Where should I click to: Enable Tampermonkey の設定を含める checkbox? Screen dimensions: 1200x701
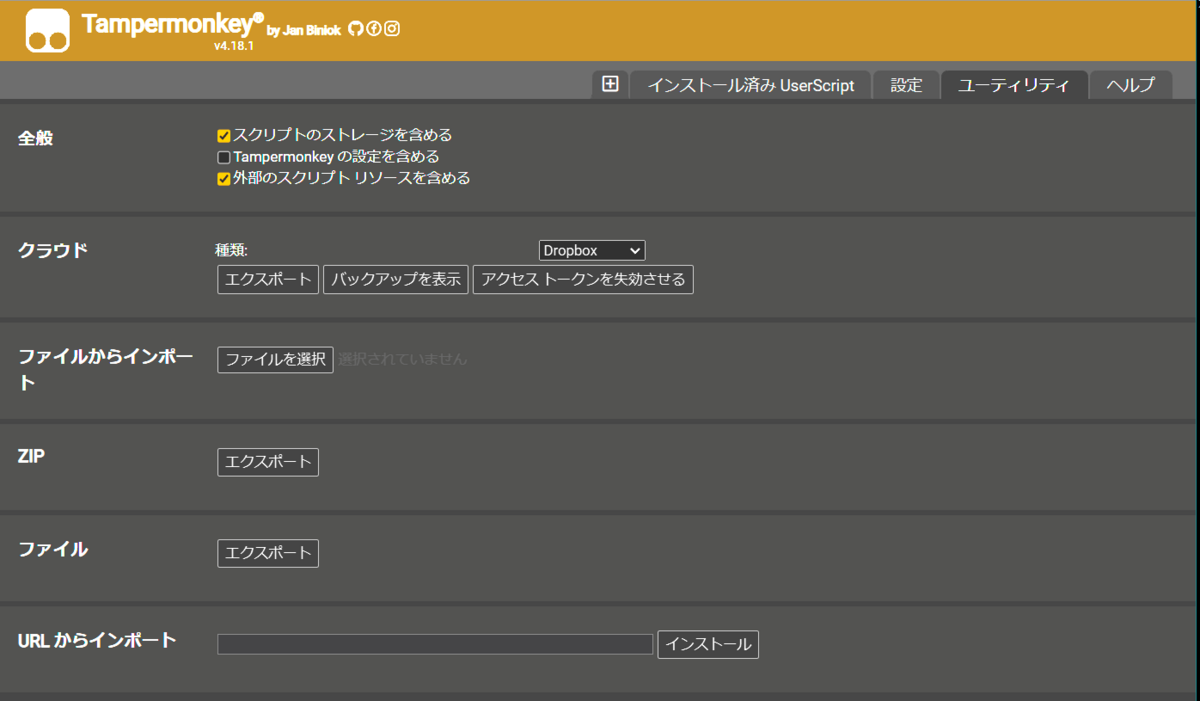pos(224,157)
